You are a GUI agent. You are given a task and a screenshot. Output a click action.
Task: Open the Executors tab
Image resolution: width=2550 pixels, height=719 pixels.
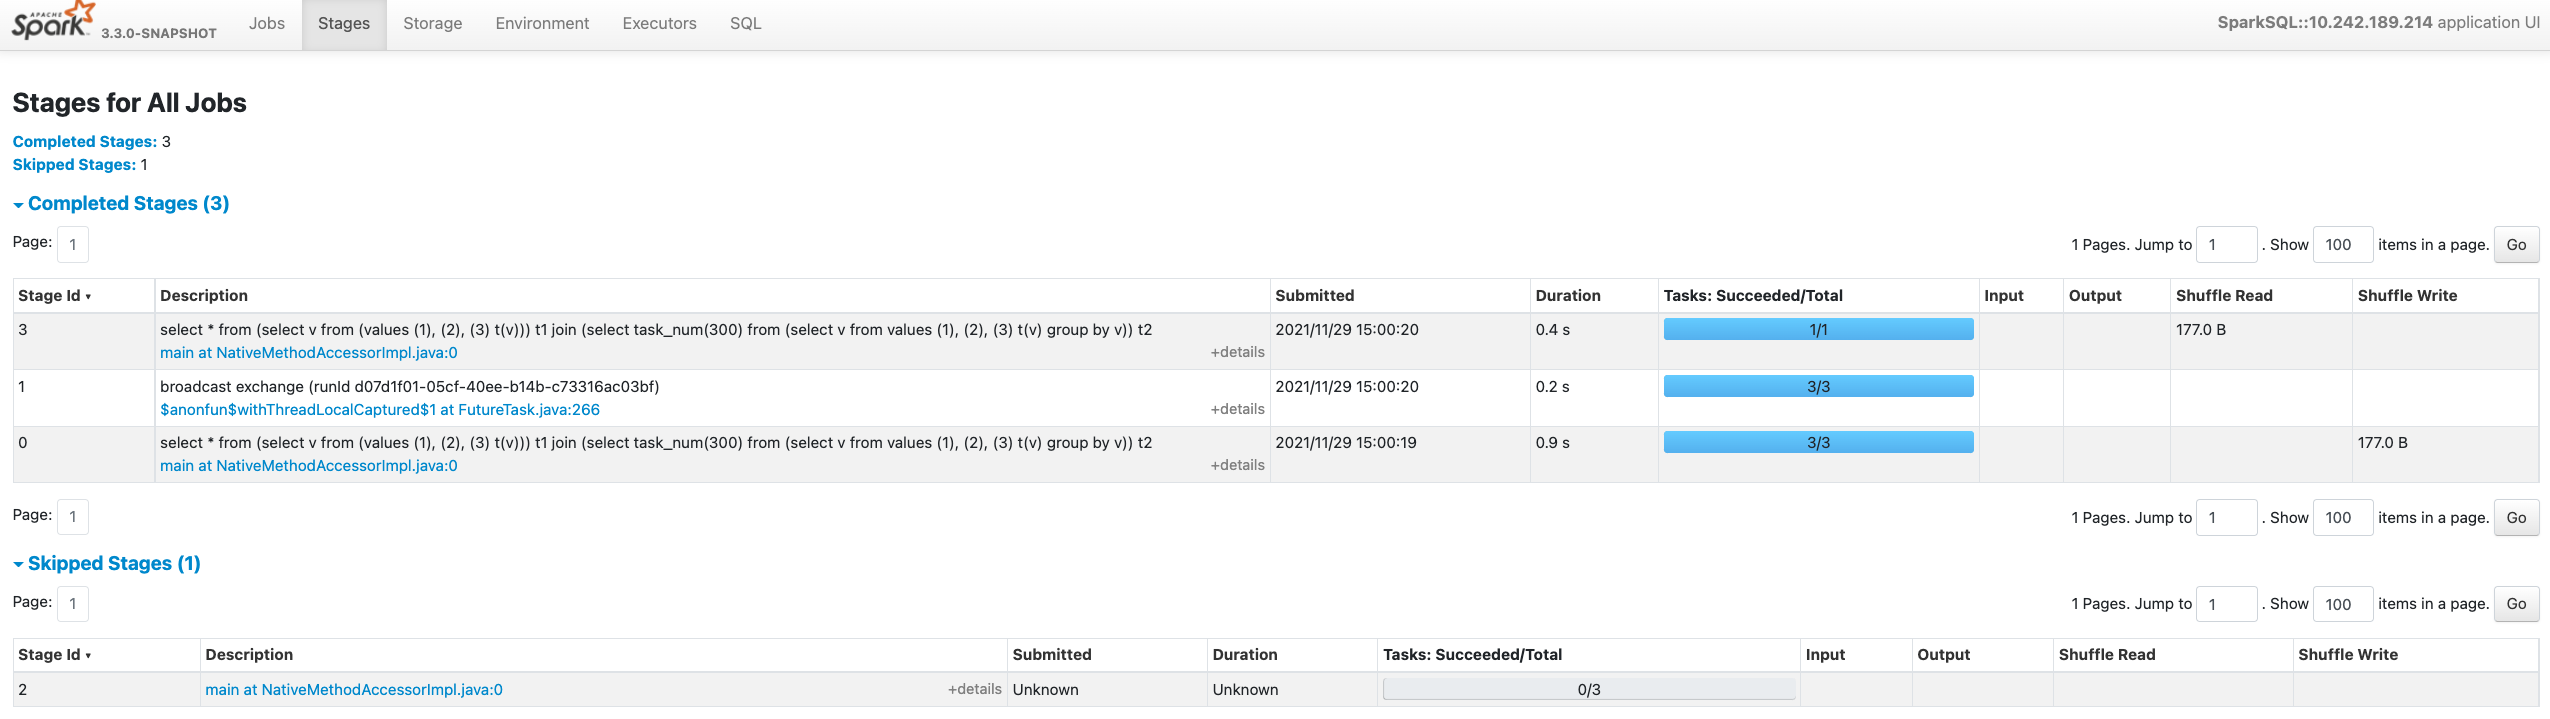pyautogui.click(x=659, y=23)
